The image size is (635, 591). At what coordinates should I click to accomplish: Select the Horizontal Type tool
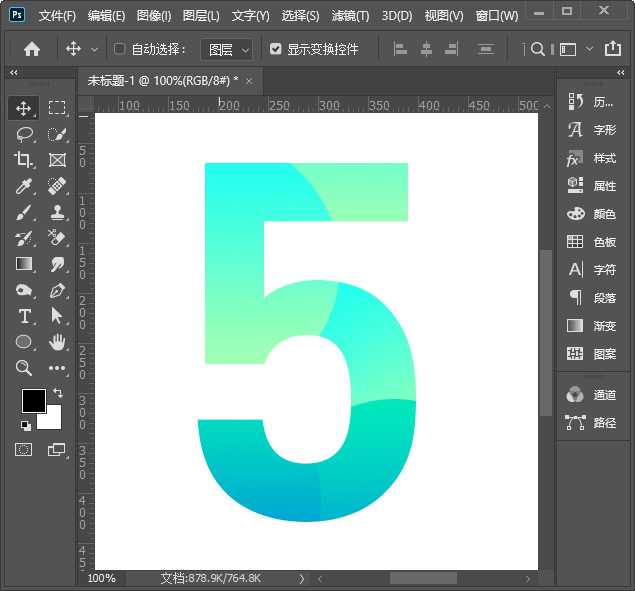tap(24, 316)
